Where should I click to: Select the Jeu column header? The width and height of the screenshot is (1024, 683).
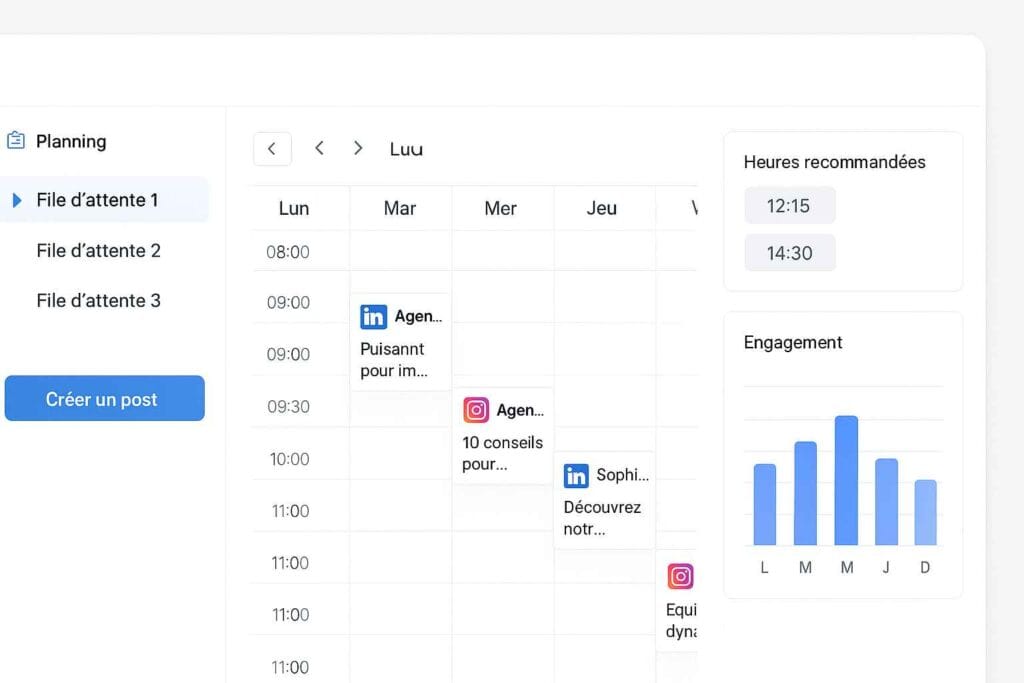click(x=602, y=208)
